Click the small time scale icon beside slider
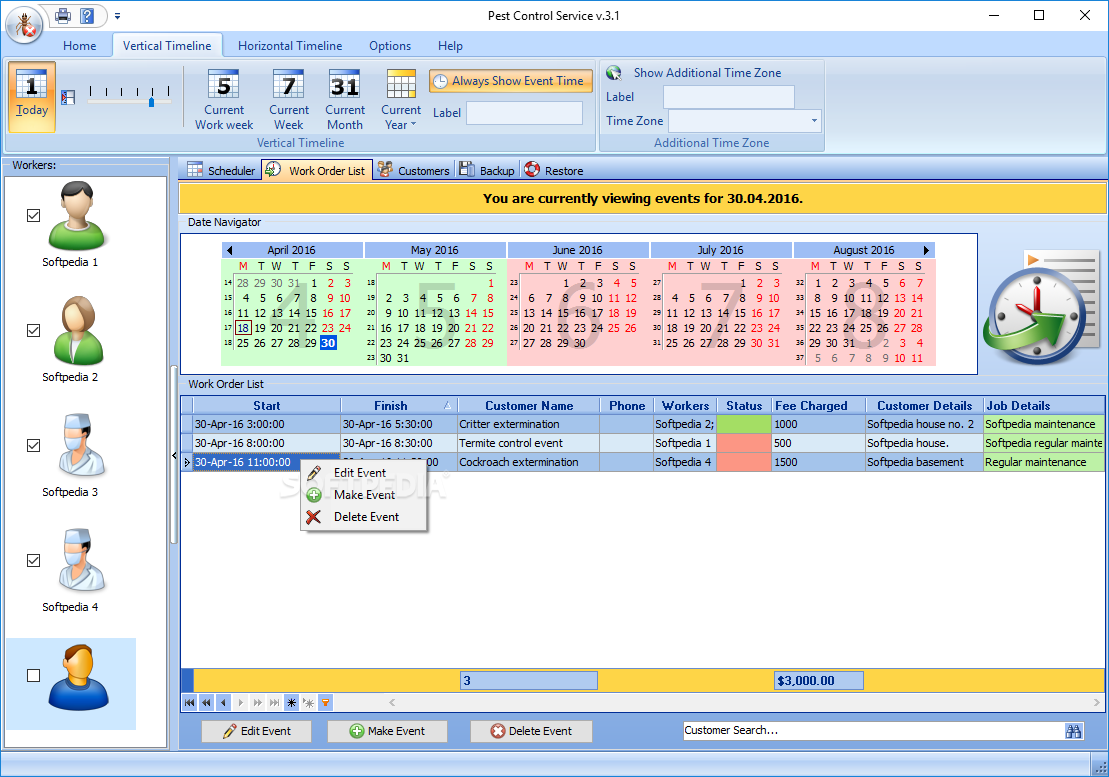 click(x=68, y=98)
